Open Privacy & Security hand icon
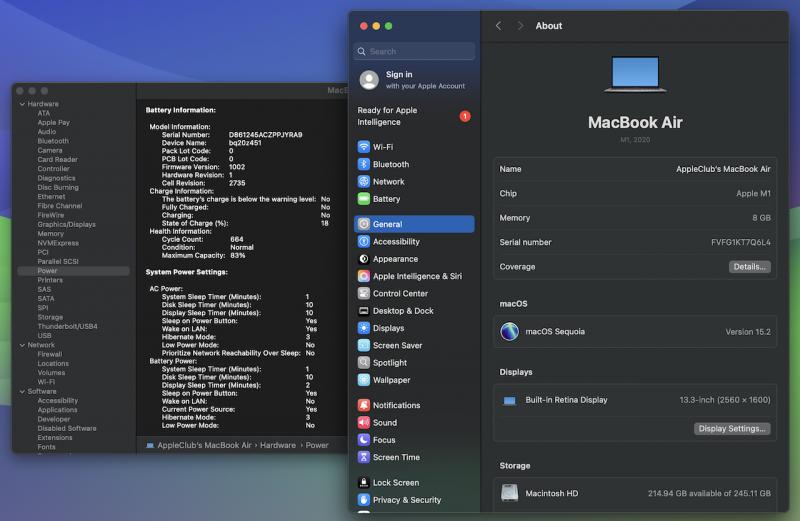The image size is (800, 521). coord(363,500)
